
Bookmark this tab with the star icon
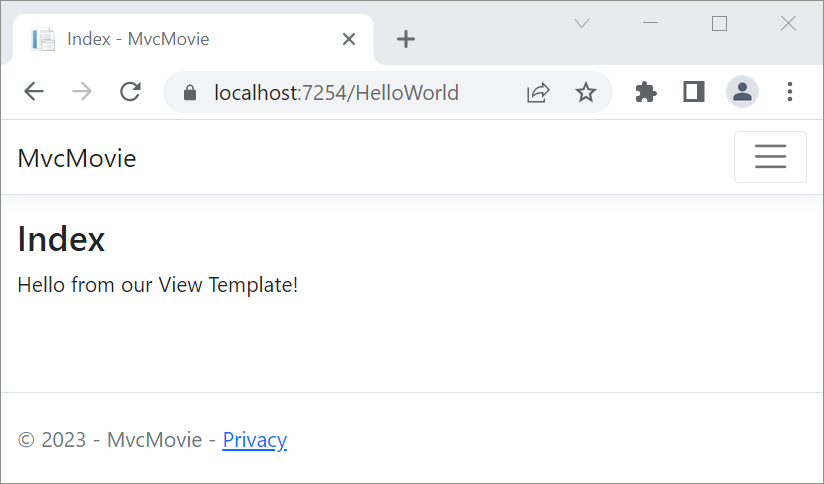click(586, 93)
